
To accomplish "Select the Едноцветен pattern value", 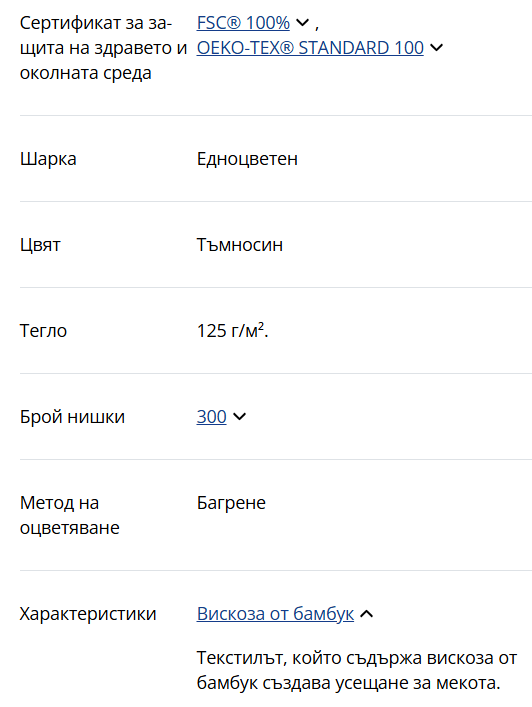I will [x=247, y=159].
